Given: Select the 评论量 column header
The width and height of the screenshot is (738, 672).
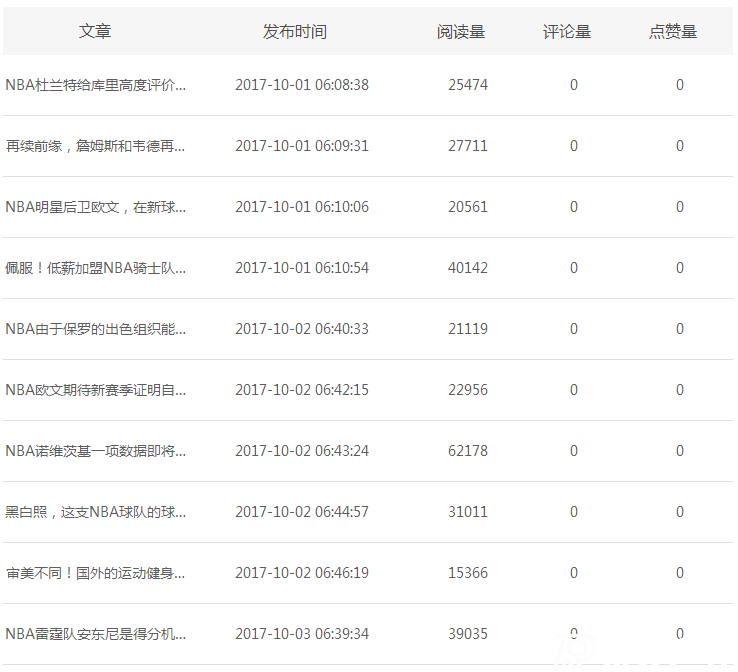Looking at the screenshot, I should 567,32.
